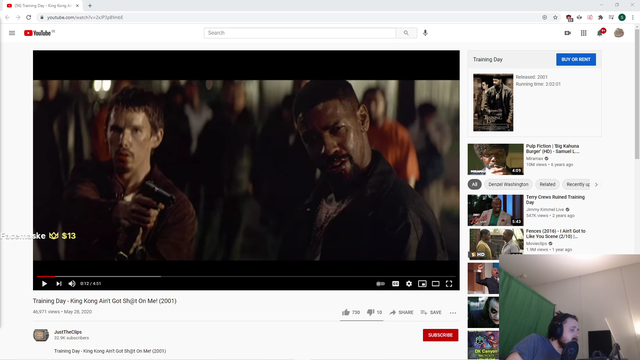Open more actions three-dot menu
Image resolution: width=640 pixels, height=360 pixels.
[x=453, y=313]
